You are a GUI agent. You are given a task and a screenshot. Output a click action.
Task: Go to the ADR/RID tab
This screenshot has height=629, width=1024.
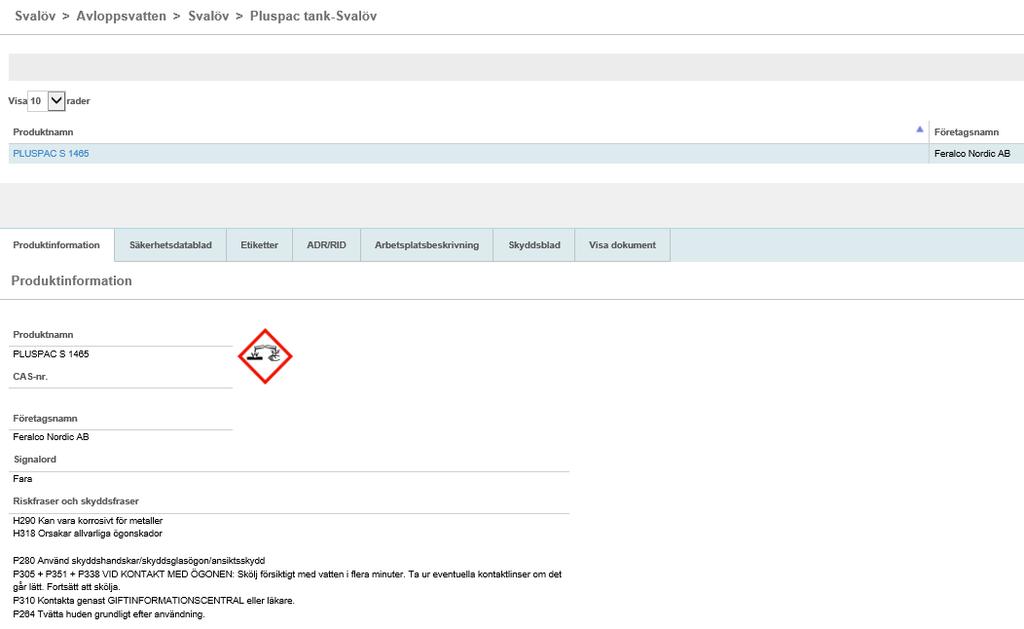327,245
